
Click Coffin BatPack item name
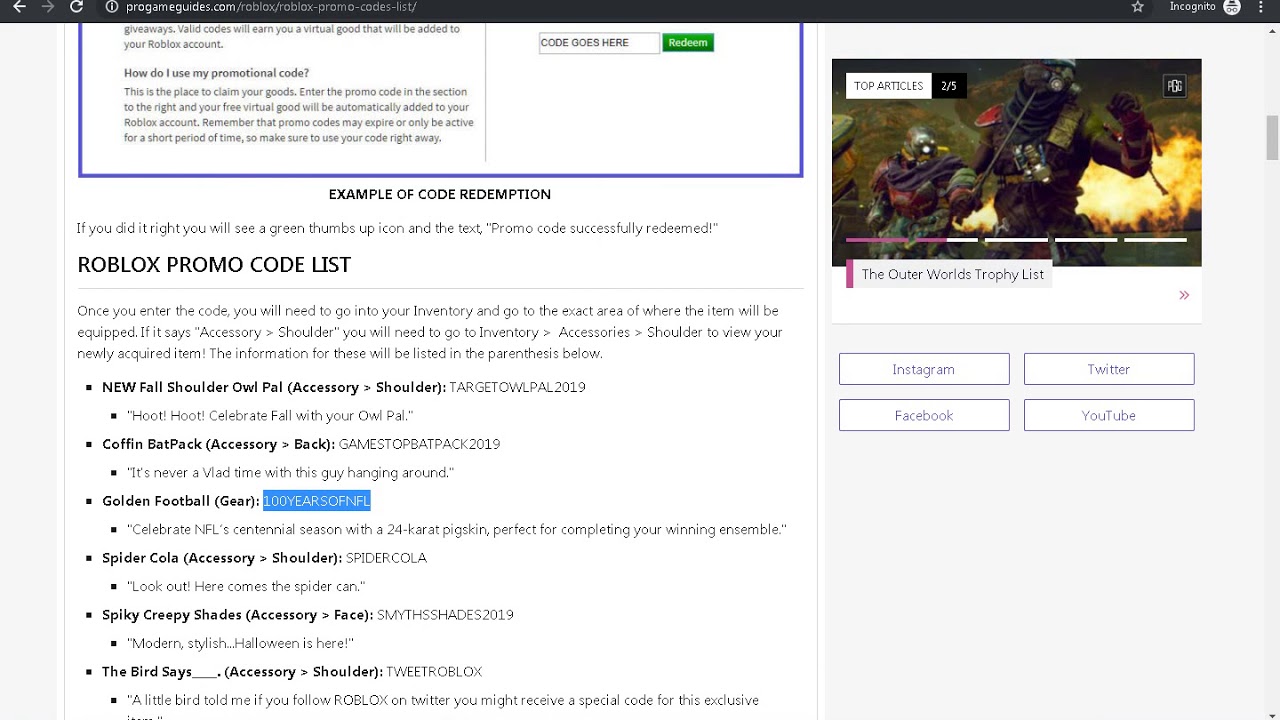click(219, 444)
